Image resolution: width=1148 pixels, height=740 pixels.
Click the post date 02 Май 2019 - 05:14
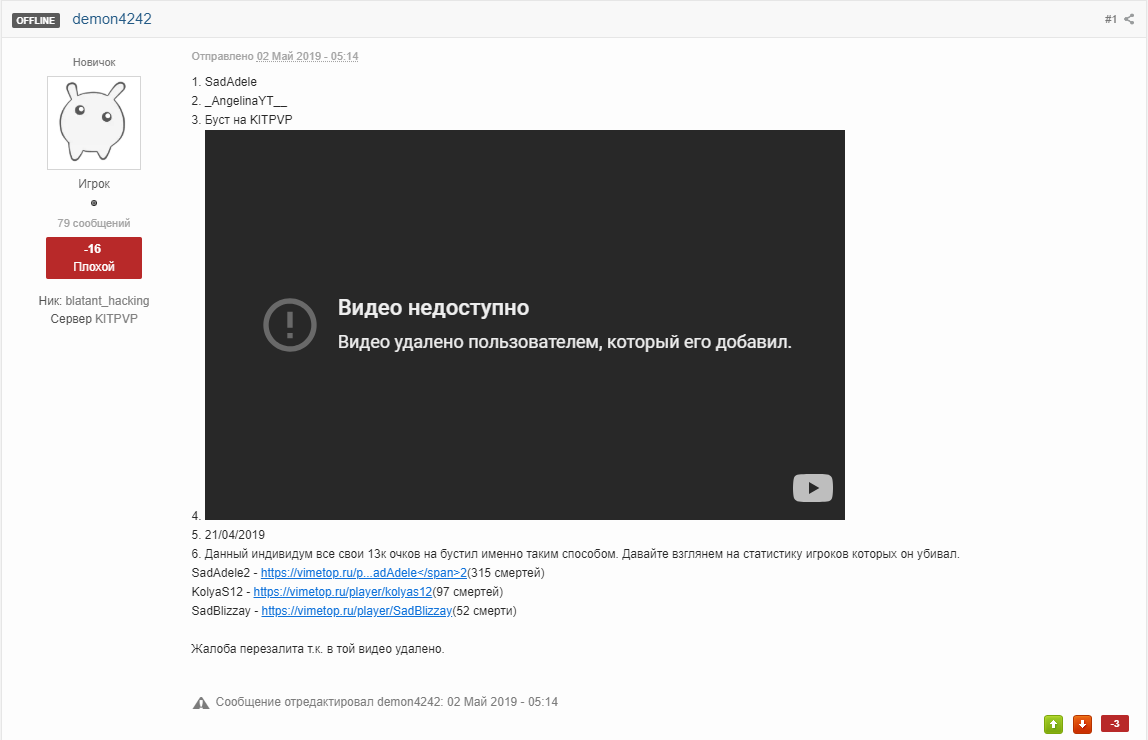point(307,57)
